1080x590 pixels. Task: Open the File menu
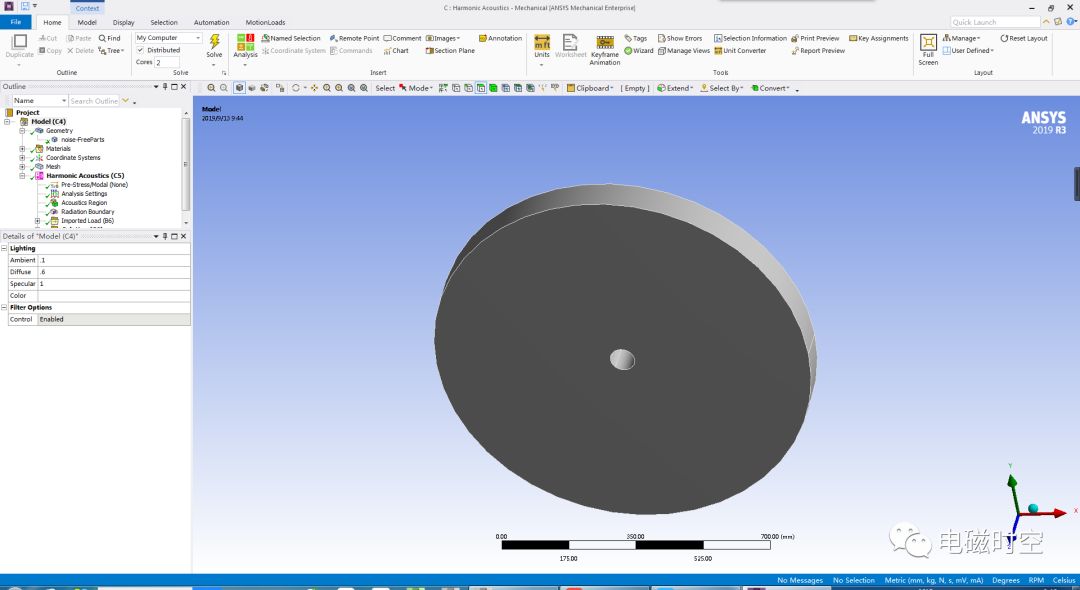coord(15,22)
